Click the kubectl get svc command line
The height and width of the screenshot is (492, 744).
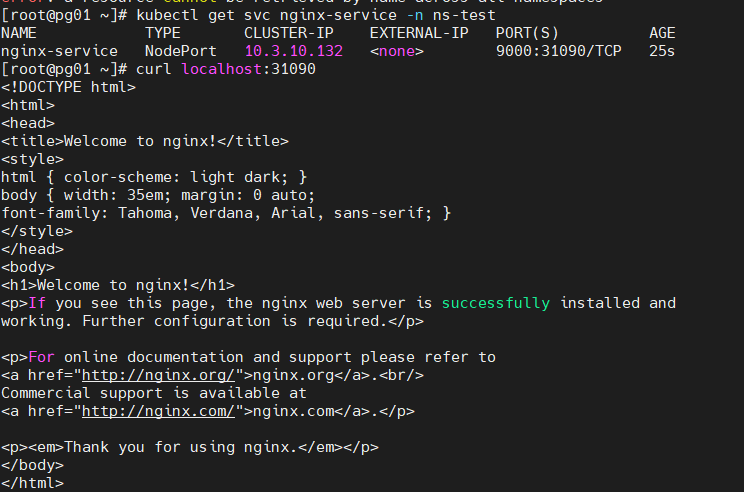pyautogui.click(x=316, y=15)
